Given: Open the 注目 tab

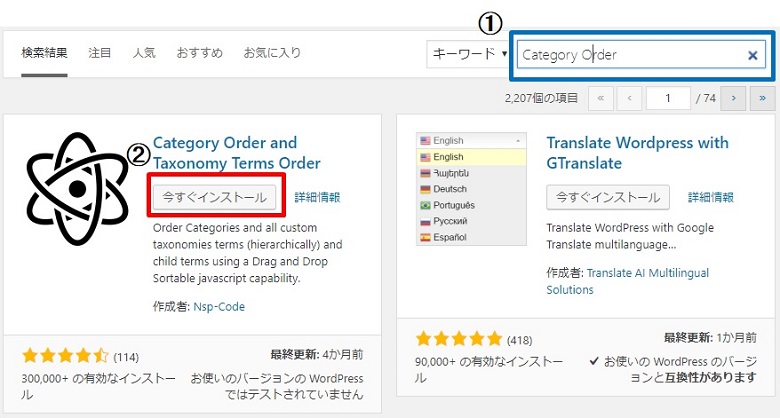Looking at the screenshot, I should 100,53.
